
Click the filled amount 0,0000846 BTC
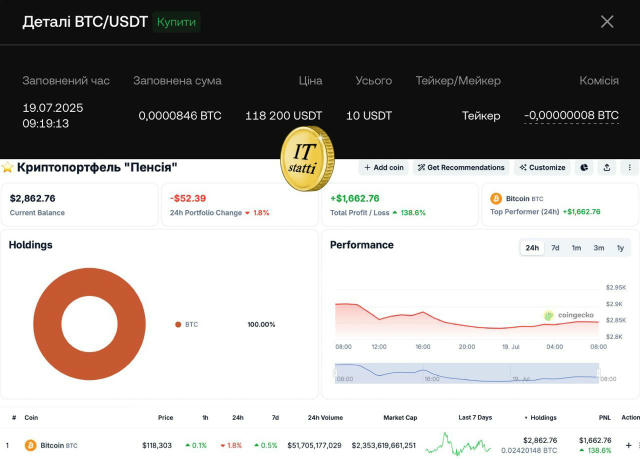pos(180,116)
